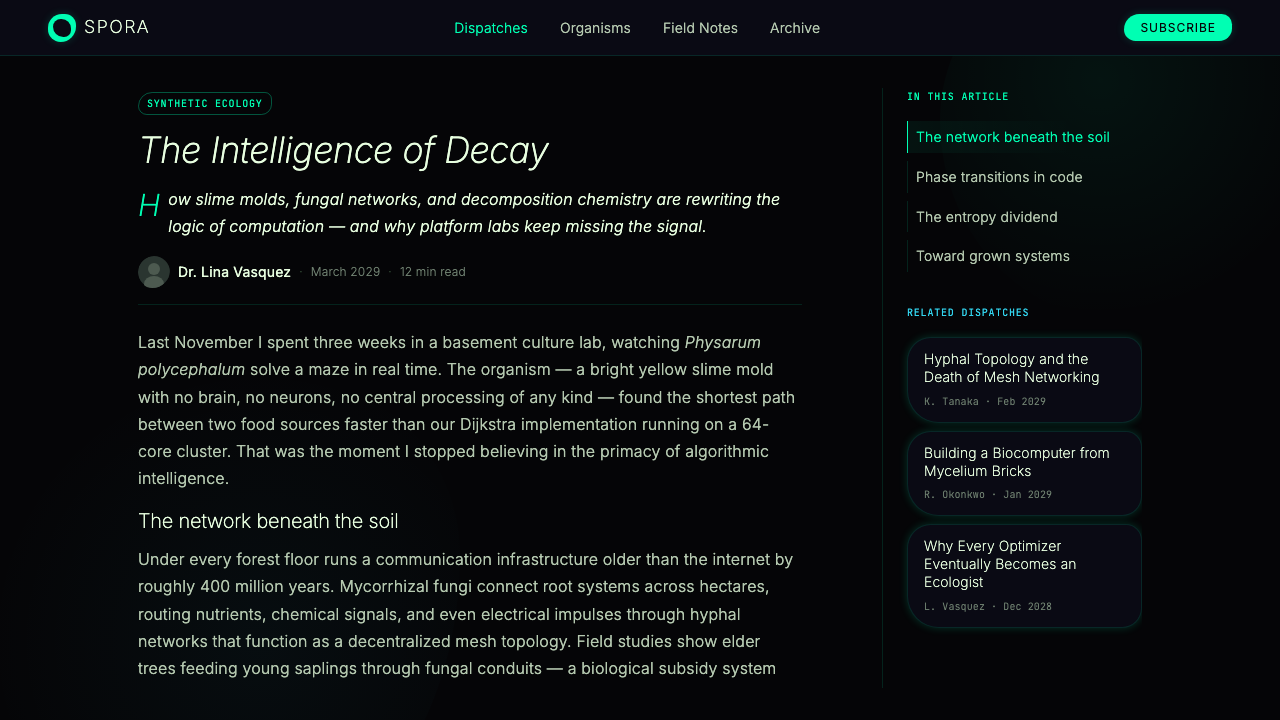This screenshot has width=1280, height=720.
Task: Open 'Hyphal Topology and the Death of Mesh Networking' dispatch
Action: 1024,380
